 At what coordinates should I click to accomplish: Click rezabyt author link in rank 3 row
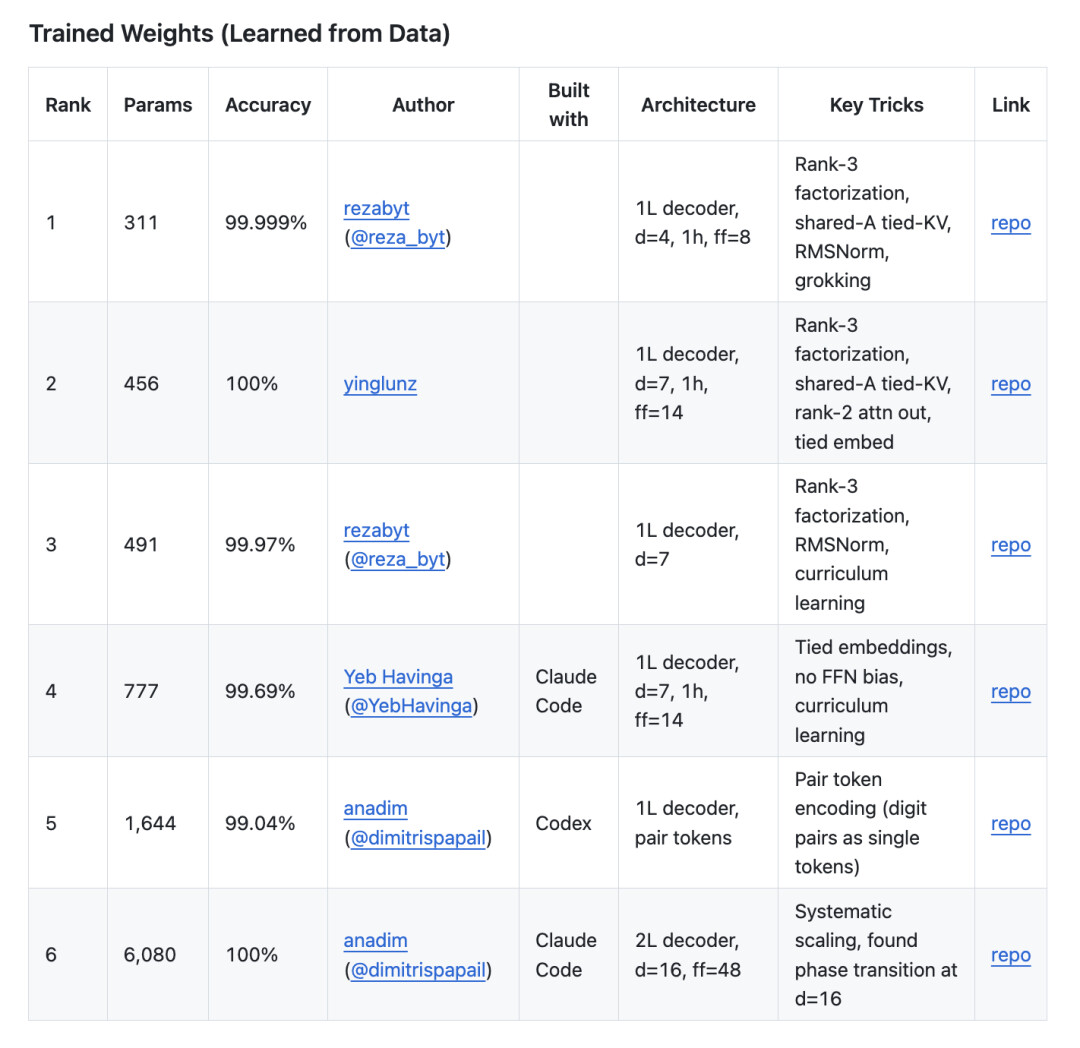tap(376, 530)
